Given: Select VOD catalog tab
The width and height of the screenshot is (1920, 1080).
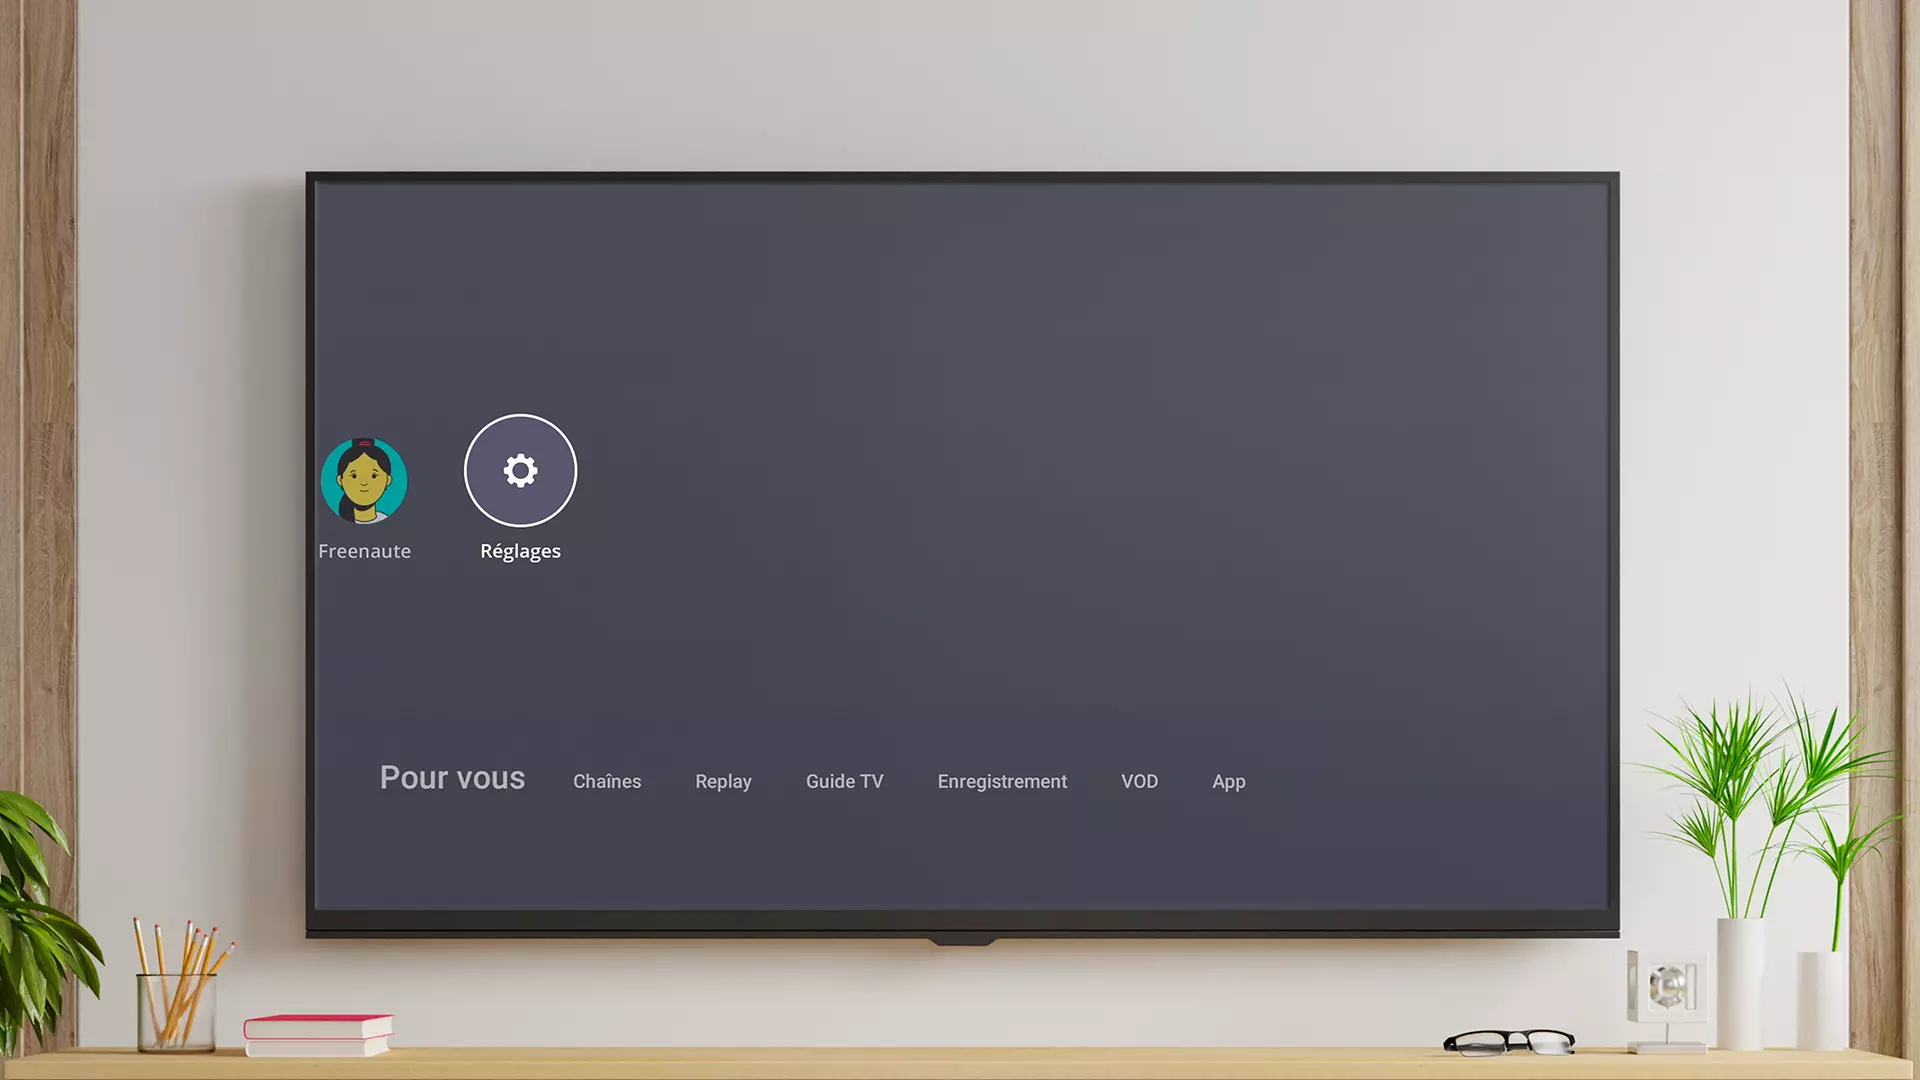Looking at the screenshot, I should coord(1139,781).
